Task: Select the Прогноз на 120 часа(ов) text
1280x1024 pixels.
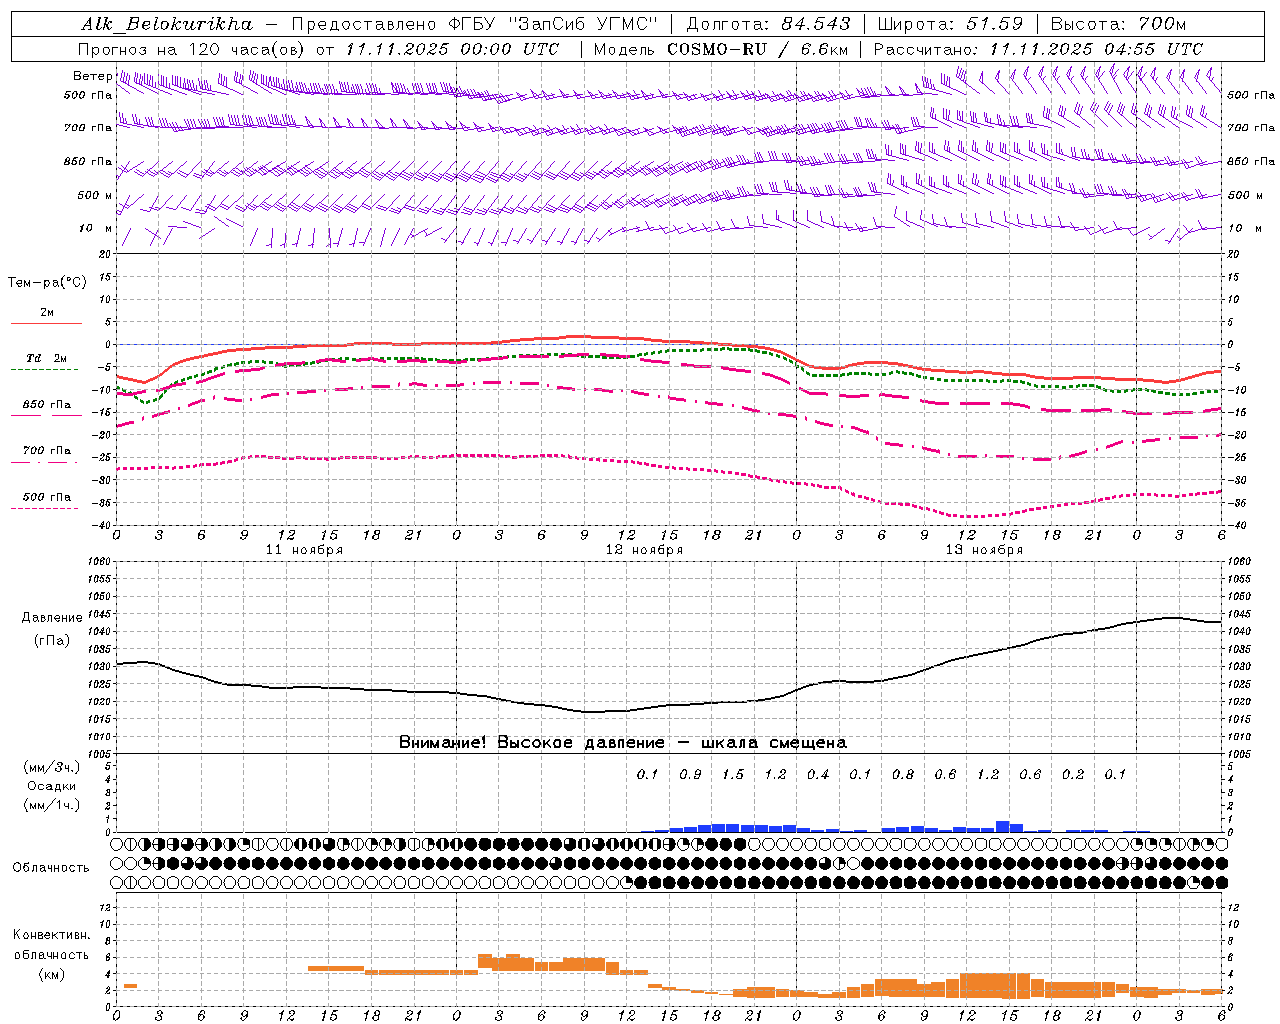Action: coord(193,49)
